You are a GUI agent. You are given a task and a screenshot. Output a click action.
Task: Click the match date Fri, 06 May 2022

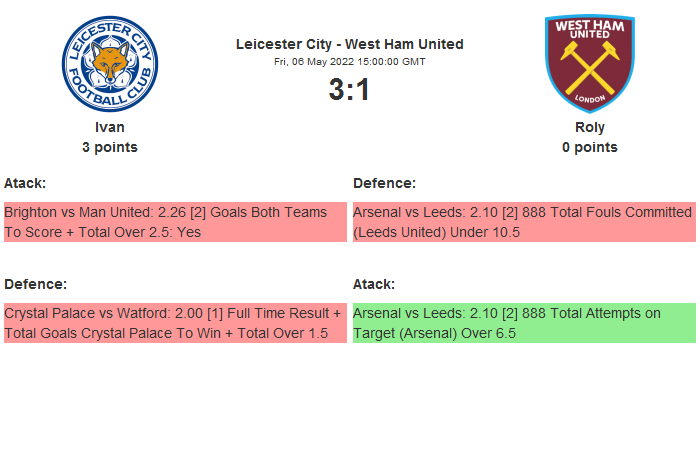(x=349, y=61)
